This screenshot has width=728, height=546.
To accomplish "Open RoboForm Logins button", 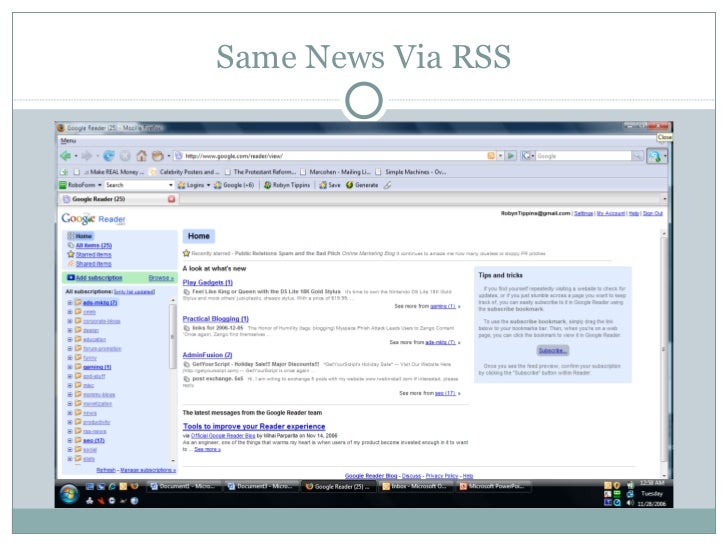I will click(194, 185).
